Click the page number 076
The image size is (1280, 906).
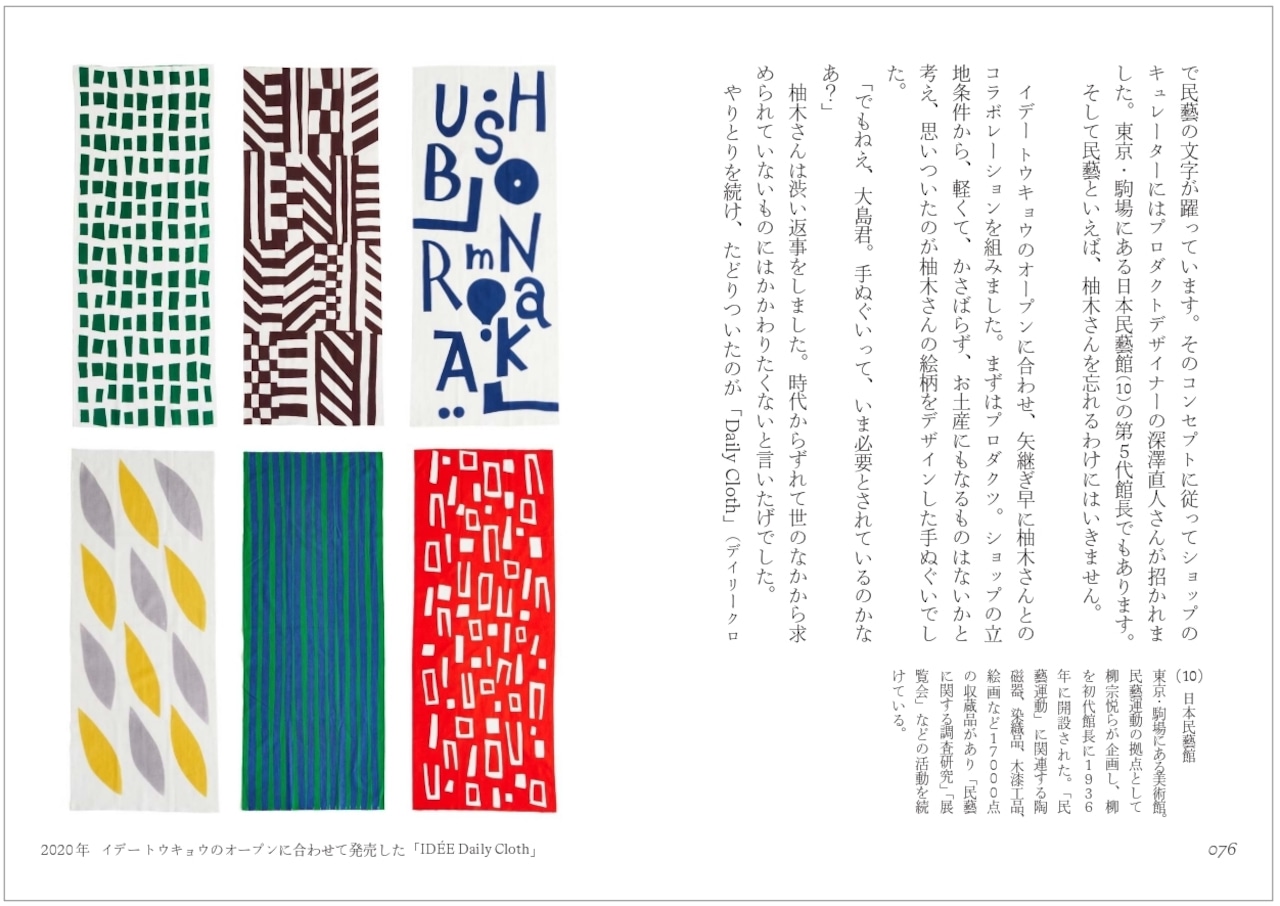(x=1222, y=850)
